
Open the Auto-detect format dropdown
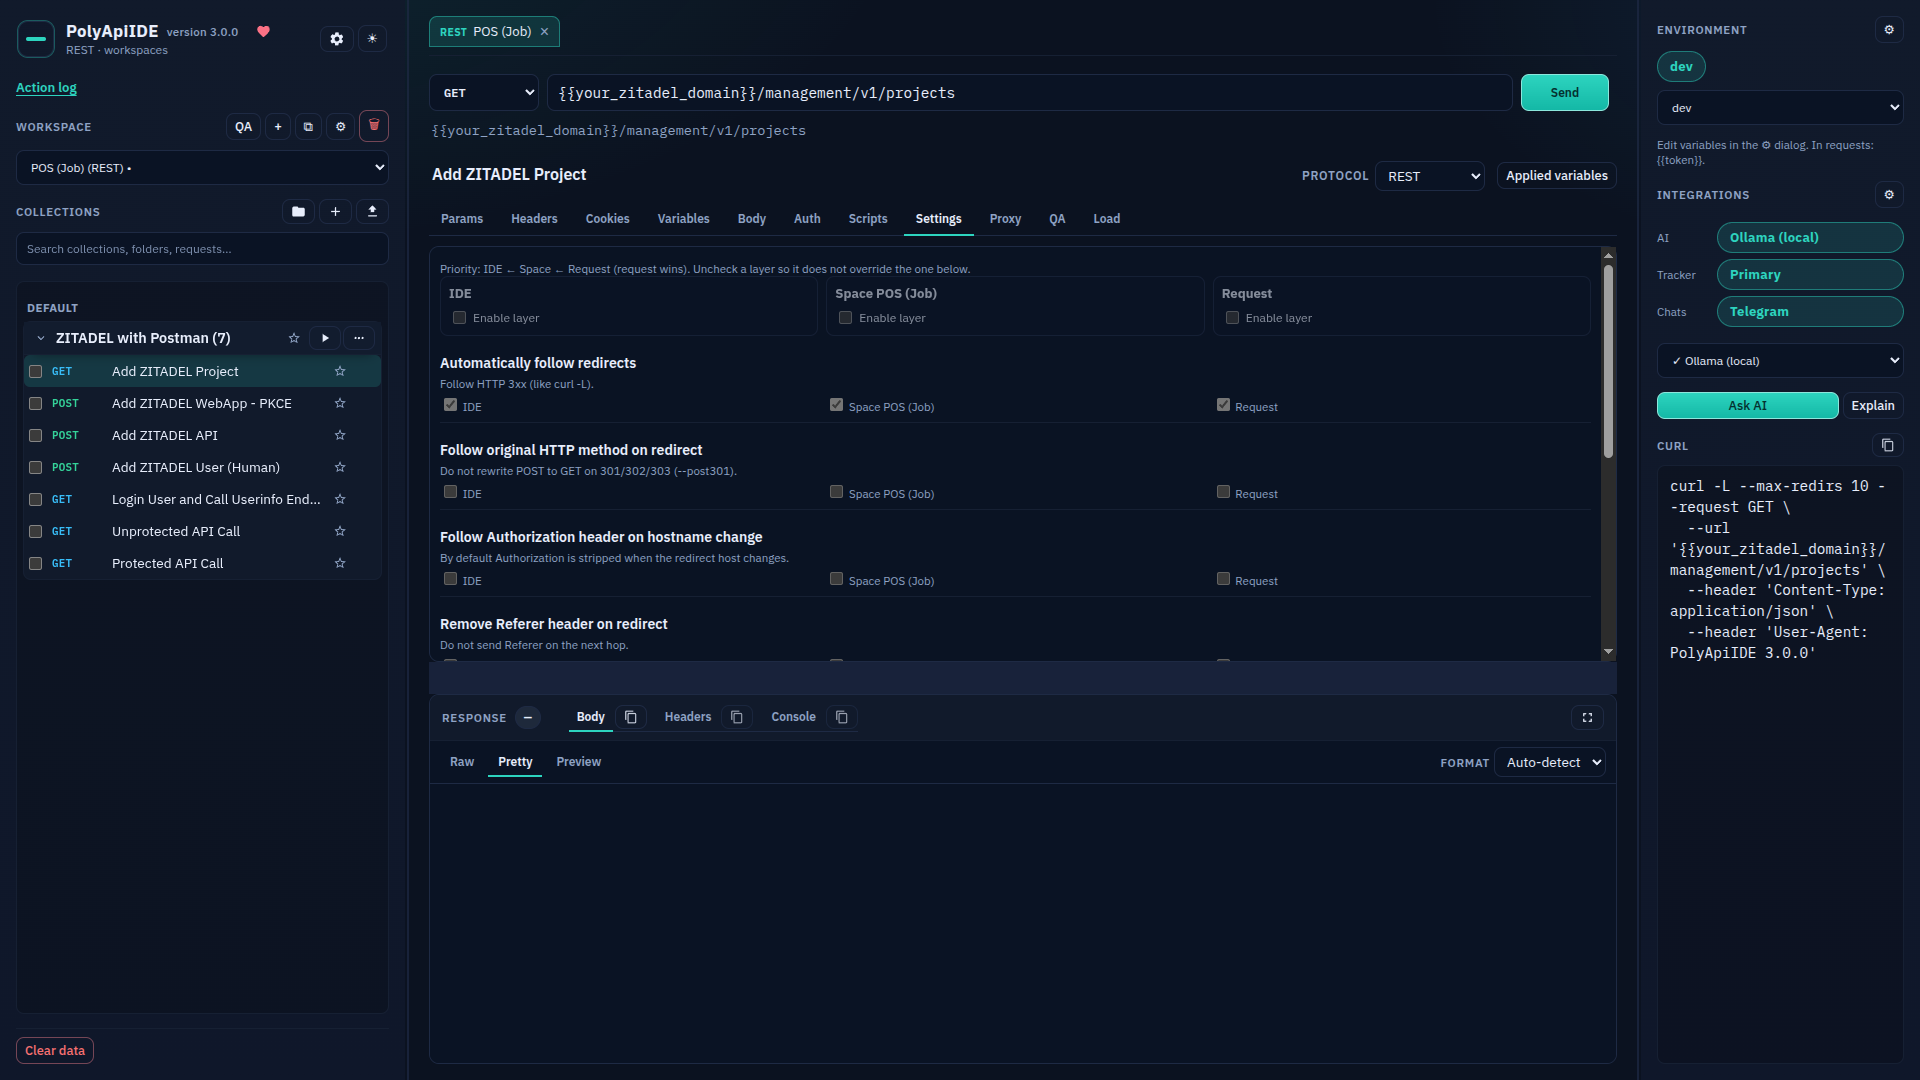click(x=1550, y=763)
